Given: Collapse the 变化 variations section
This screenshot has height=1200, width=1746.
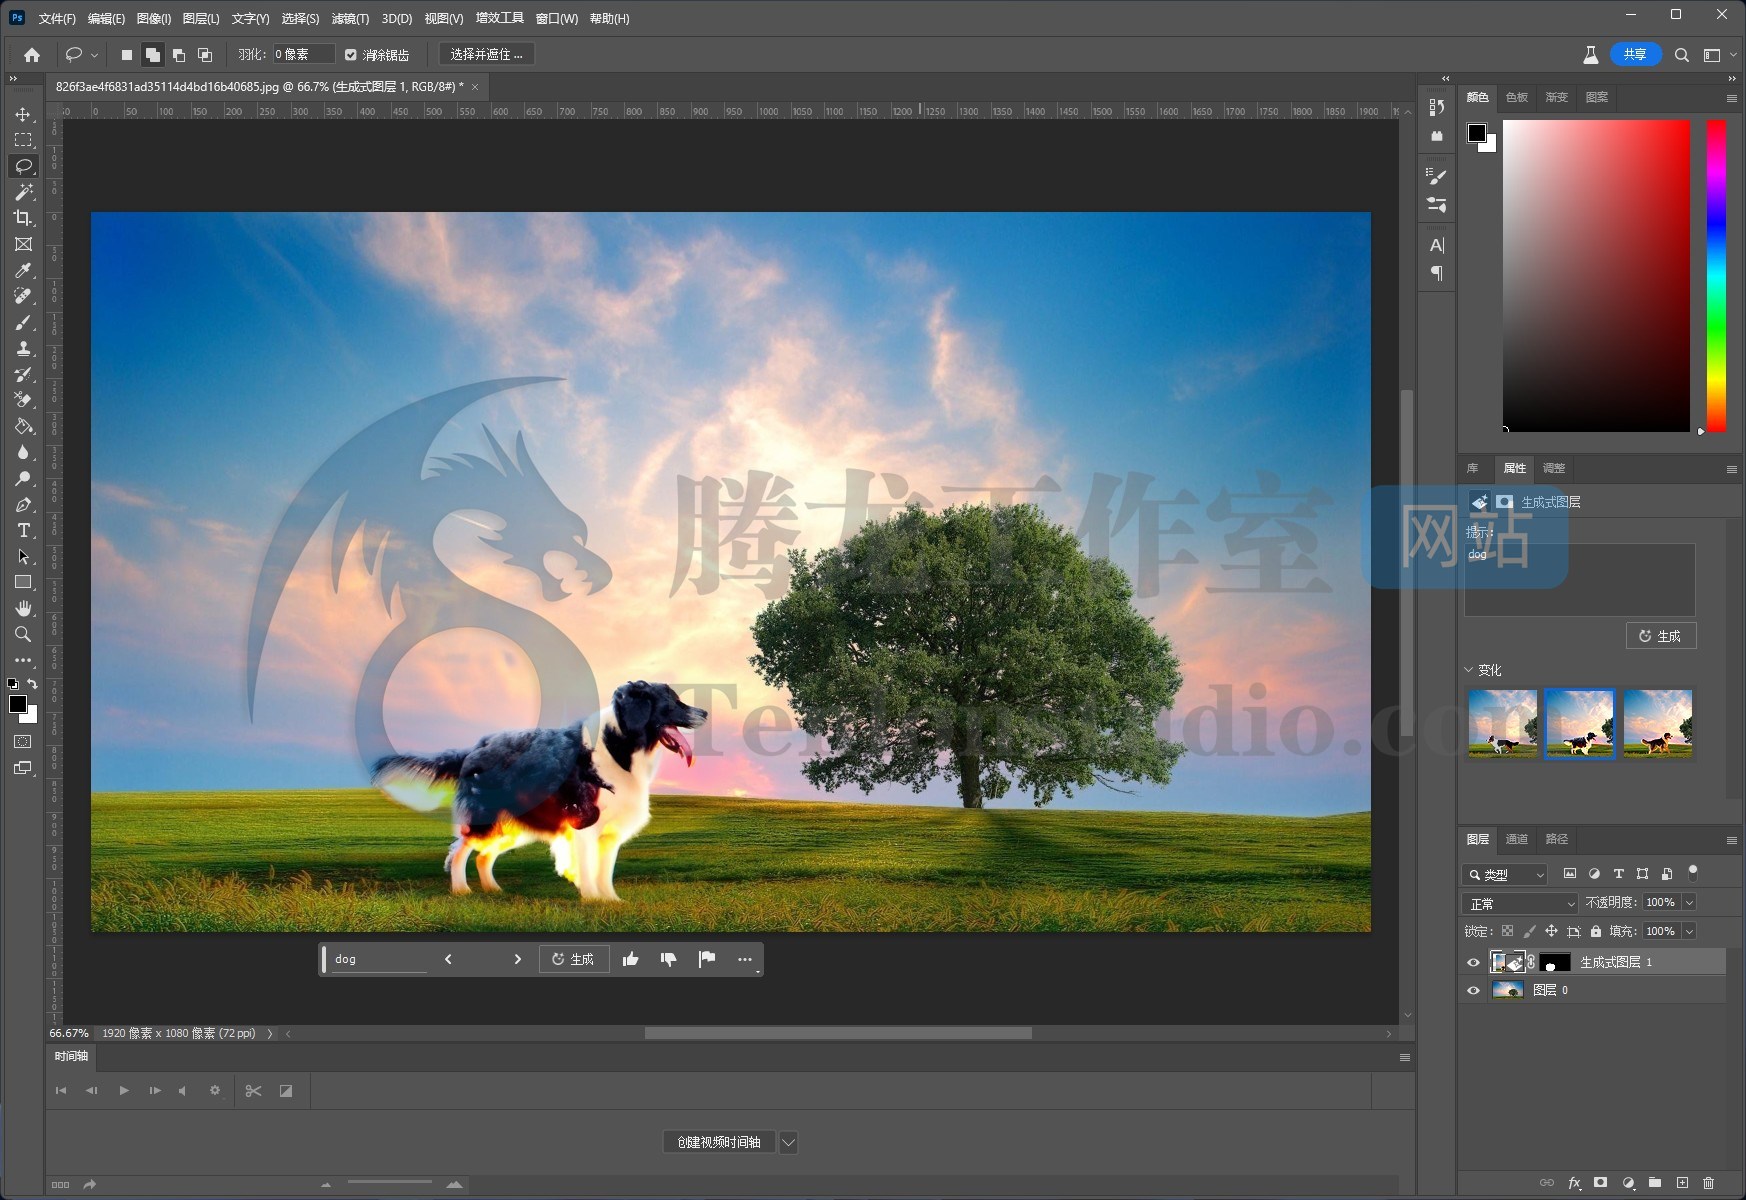Looking at the screenshot, I should pyautogui.click(x=1469, y=670).
